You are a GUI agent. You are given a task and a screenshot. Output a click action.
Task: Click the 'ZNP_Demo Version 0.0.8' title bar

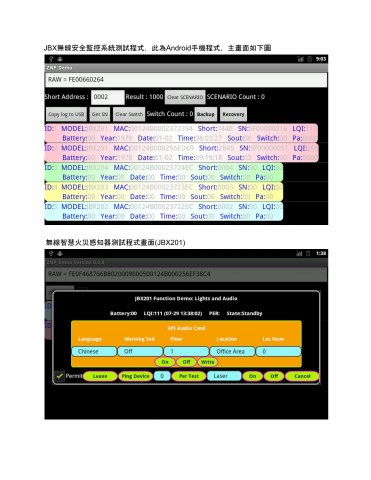pyautogui.click(x=75, y=262)
